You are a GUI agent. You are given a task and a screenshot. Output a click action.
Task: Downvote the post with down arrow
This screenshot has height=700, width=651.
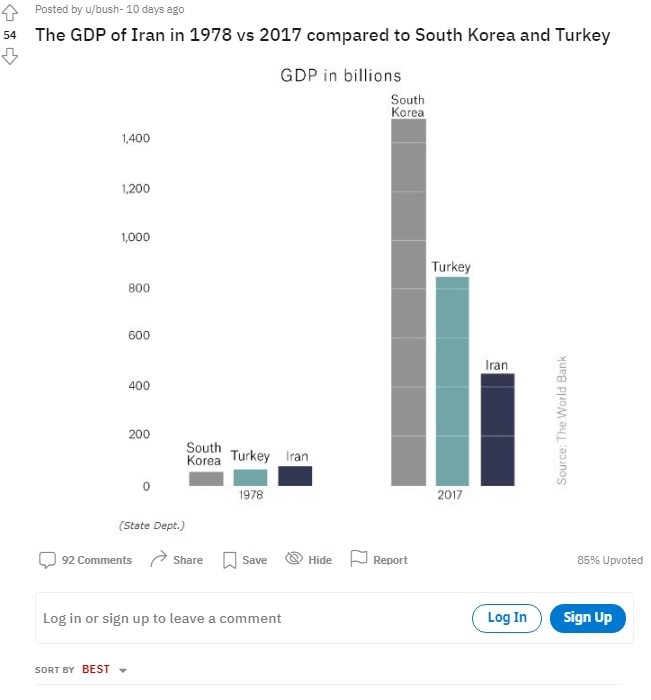(10, 56)
